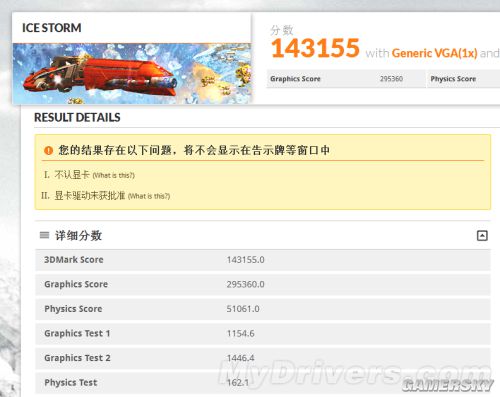This screenshot has width=500, height=397.
Task: Click the list icon beside 详细分数
Action: (44, 235)
